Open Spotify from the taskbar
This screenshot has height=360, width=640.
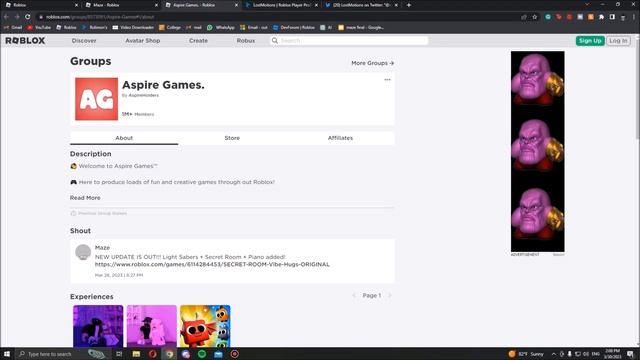pyautogui.click(x=202, y=354)
